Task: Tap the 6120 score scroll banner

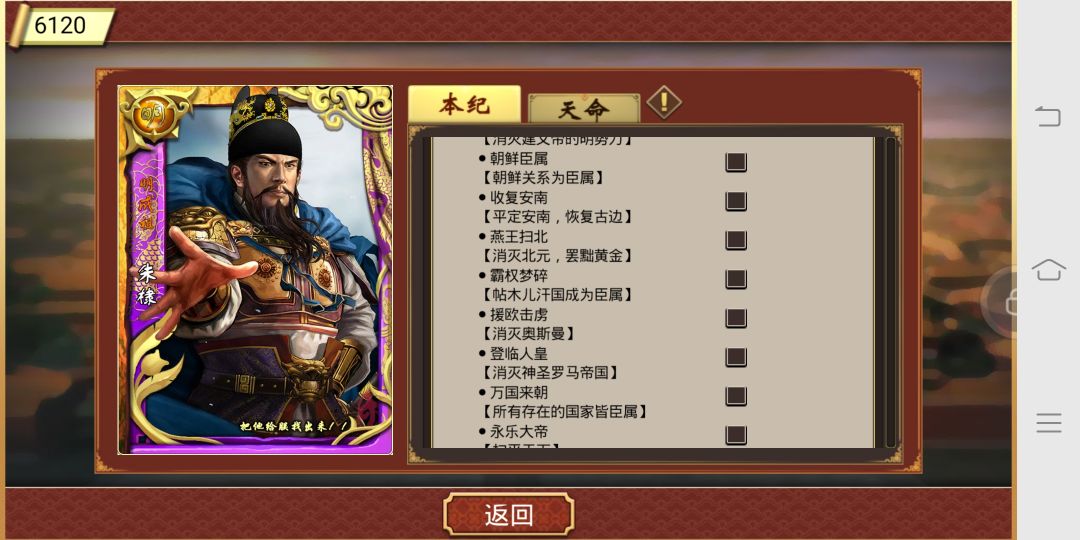Action: [61, 26]
